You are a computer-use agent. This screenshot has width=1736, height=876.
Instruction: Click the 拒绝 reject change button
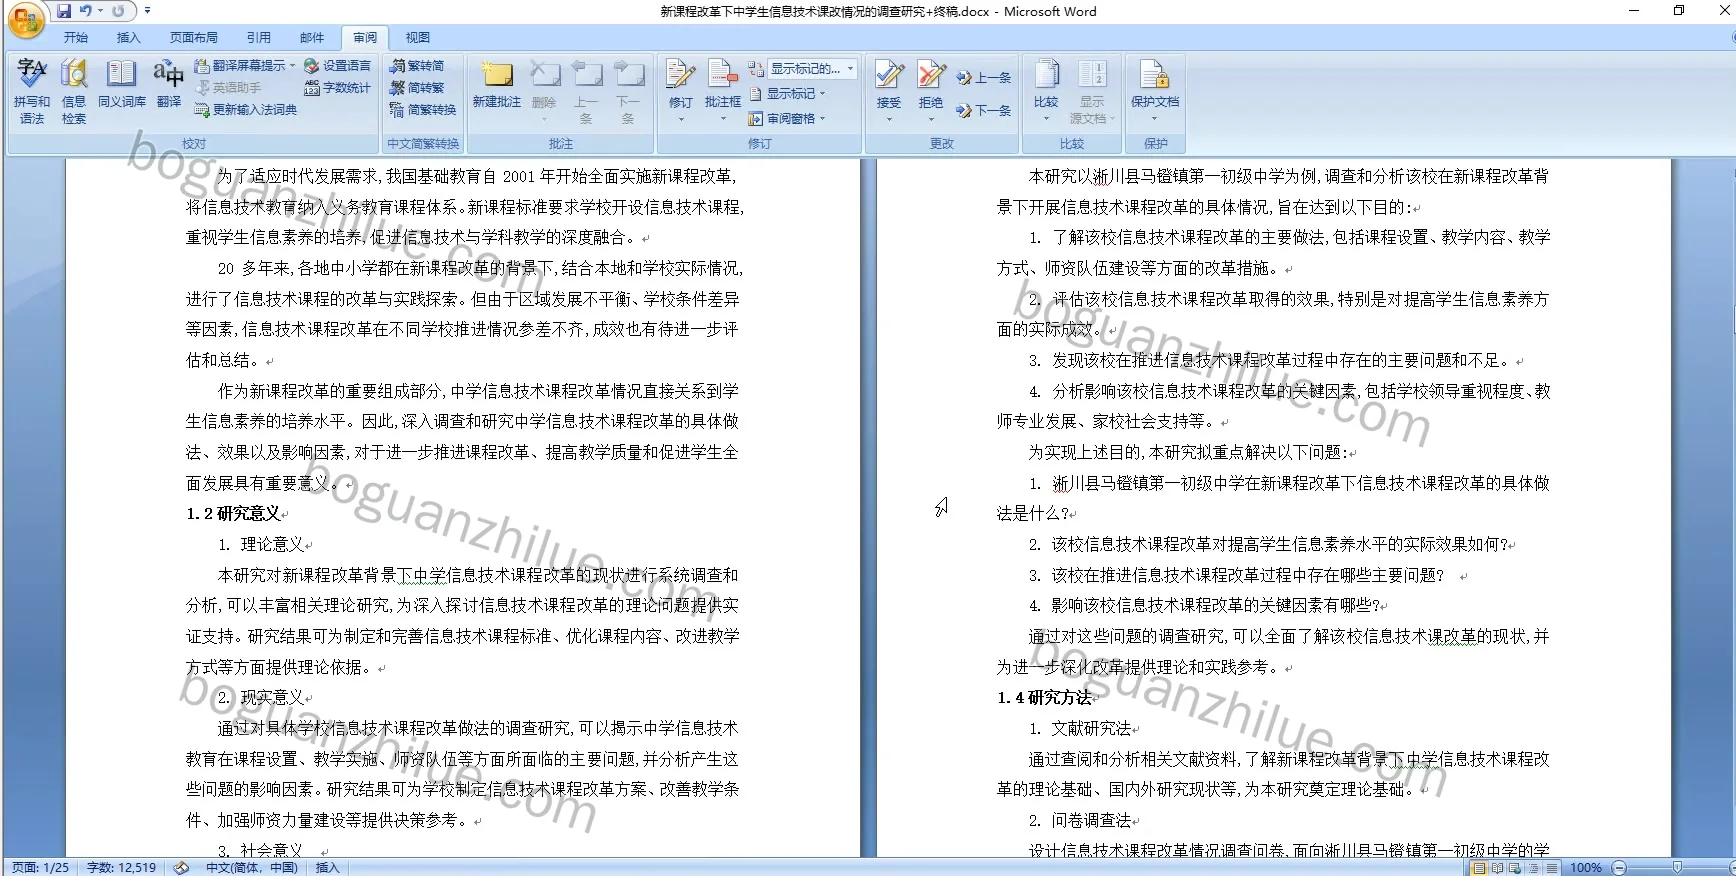(931, 91)
